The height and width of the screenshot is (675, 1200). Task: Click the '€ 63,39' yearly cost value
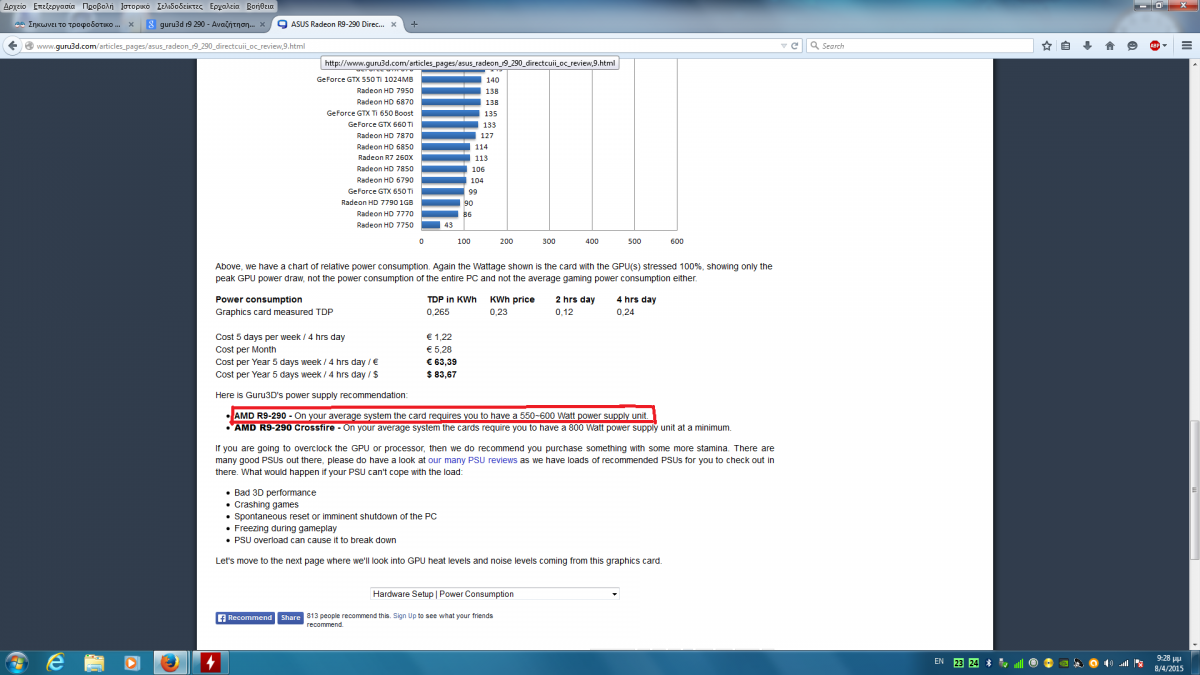point(443,362)
